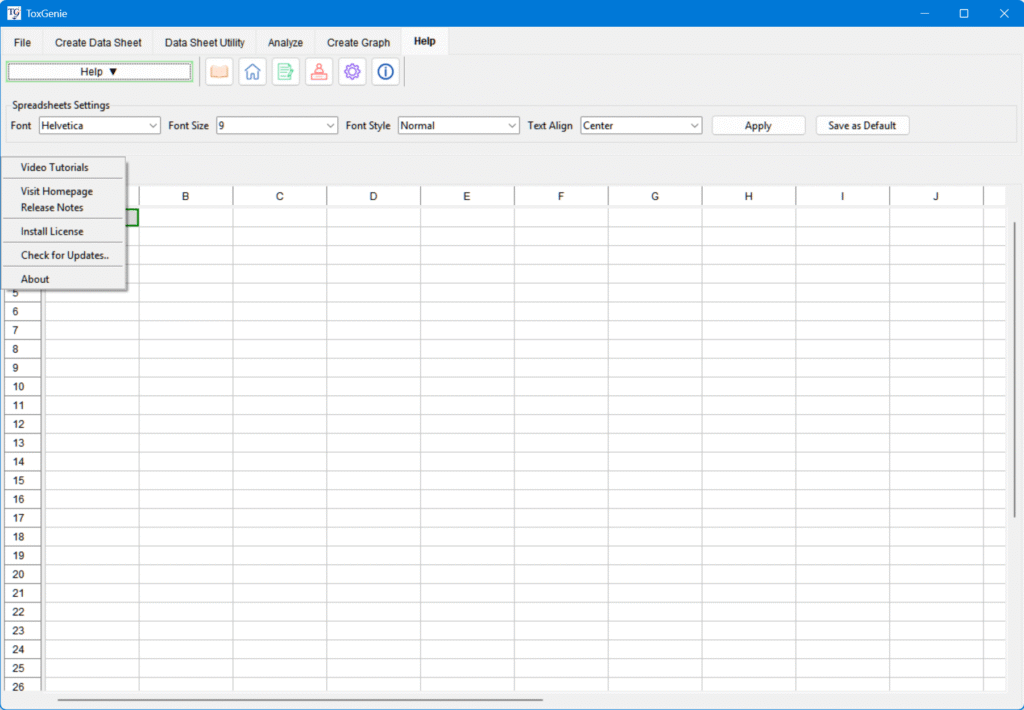
Task: Open the Font Size dropdown showing 9
Action: click(x=277, y=125)
